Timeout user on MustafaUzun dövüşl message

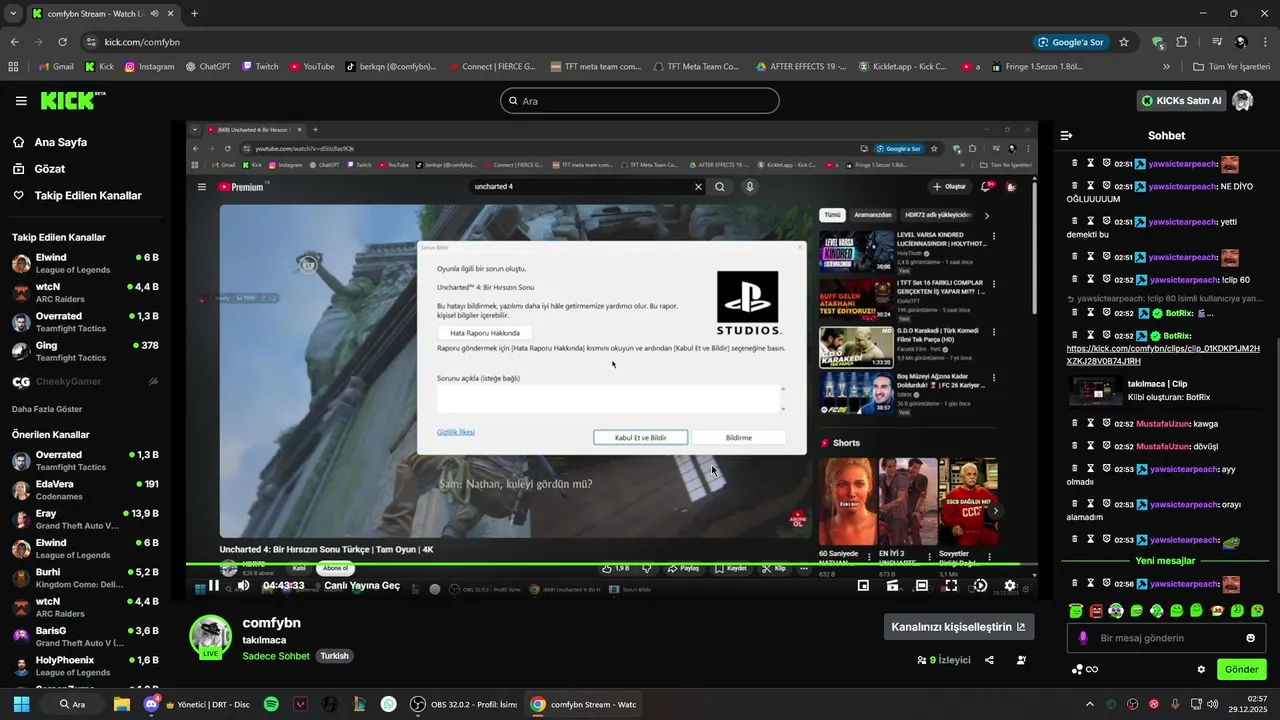[1091, 446]
